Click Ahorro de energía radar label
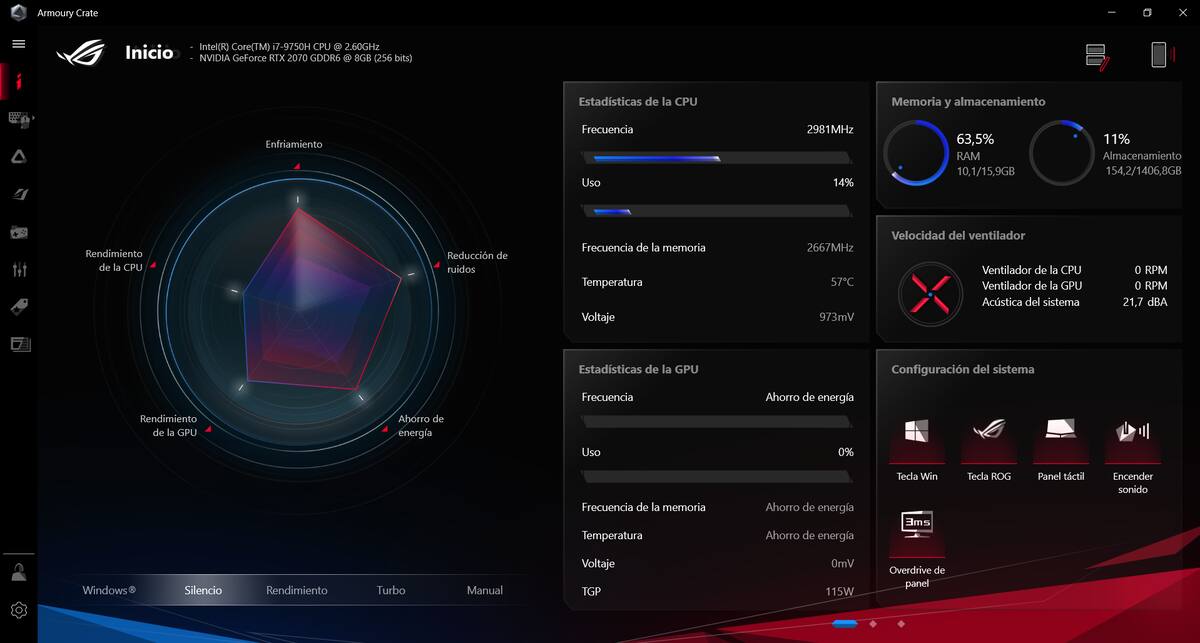The image size is (1200, 643). [421, 426]
